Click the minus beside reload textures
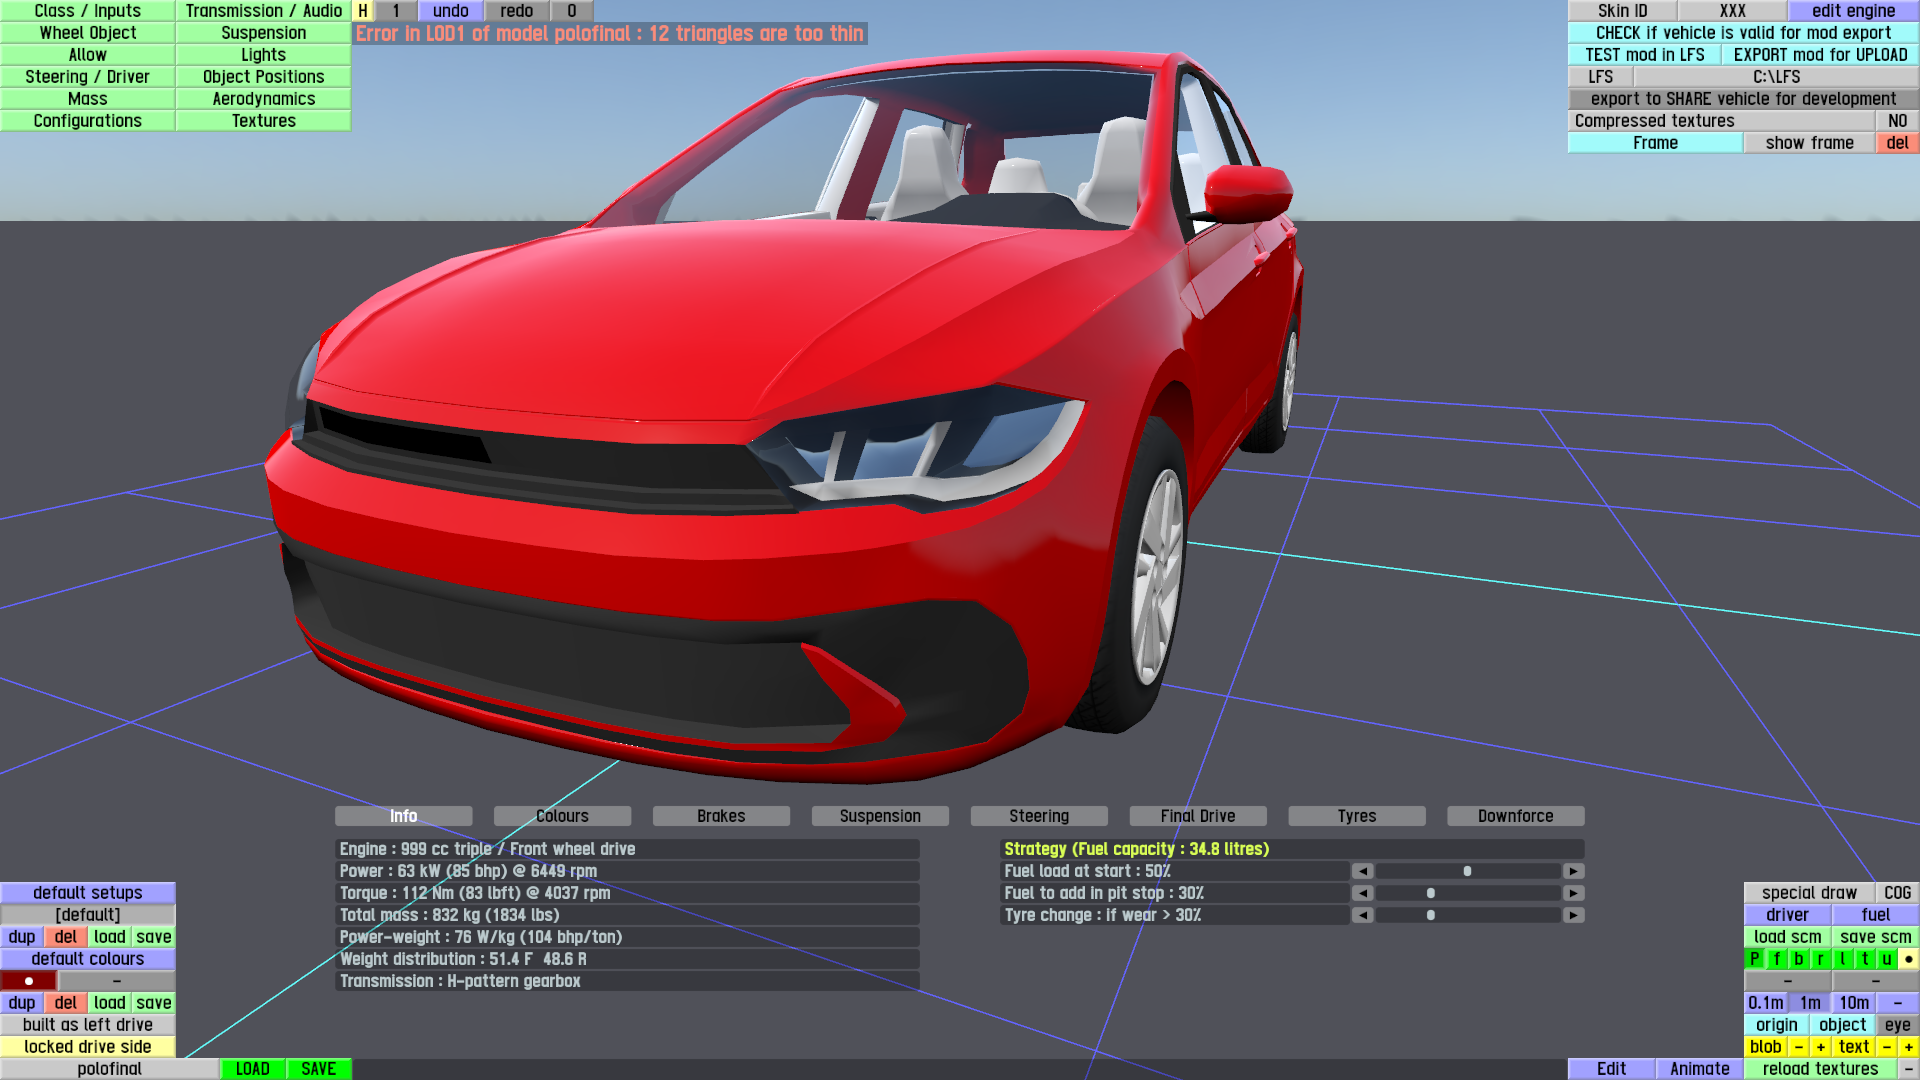1920x1080 pixels. (x=1908, y=1069)
